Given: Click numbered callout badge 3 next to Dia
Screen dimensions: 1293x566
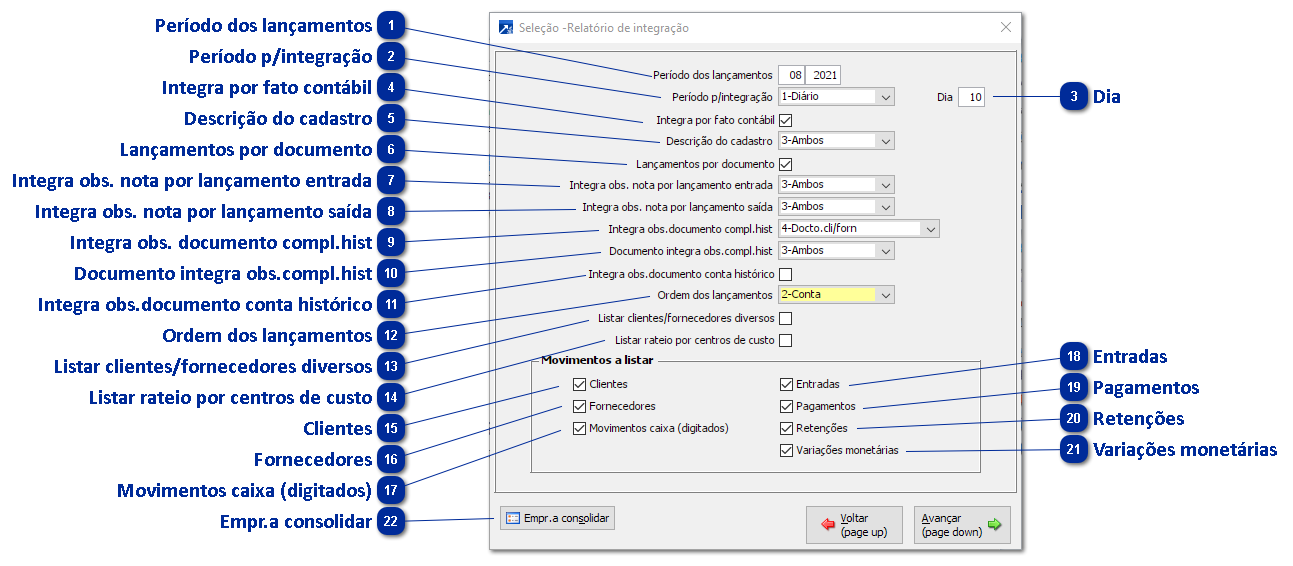Looking at the screenshot, I should click(x=1074, y=97).
